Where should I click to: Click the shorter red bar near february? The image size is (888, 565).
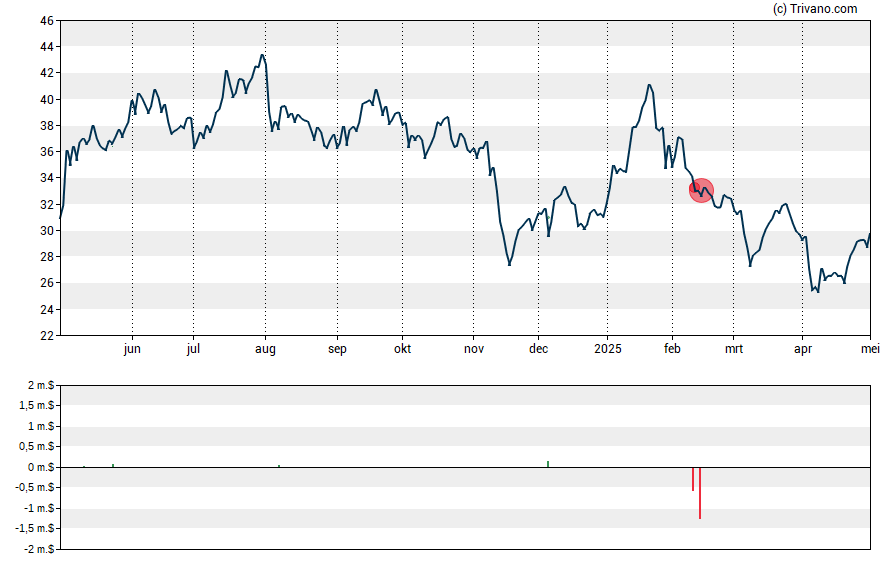point(693,479)
